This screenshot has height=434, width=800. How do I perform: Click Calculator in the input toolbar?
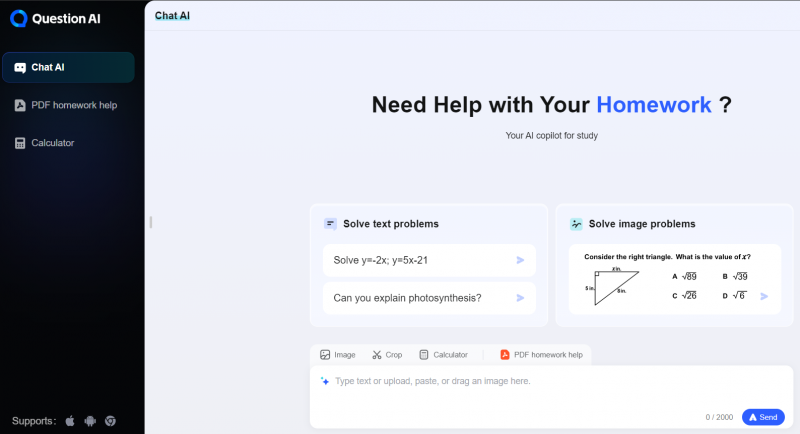click(x=443, y=354)
